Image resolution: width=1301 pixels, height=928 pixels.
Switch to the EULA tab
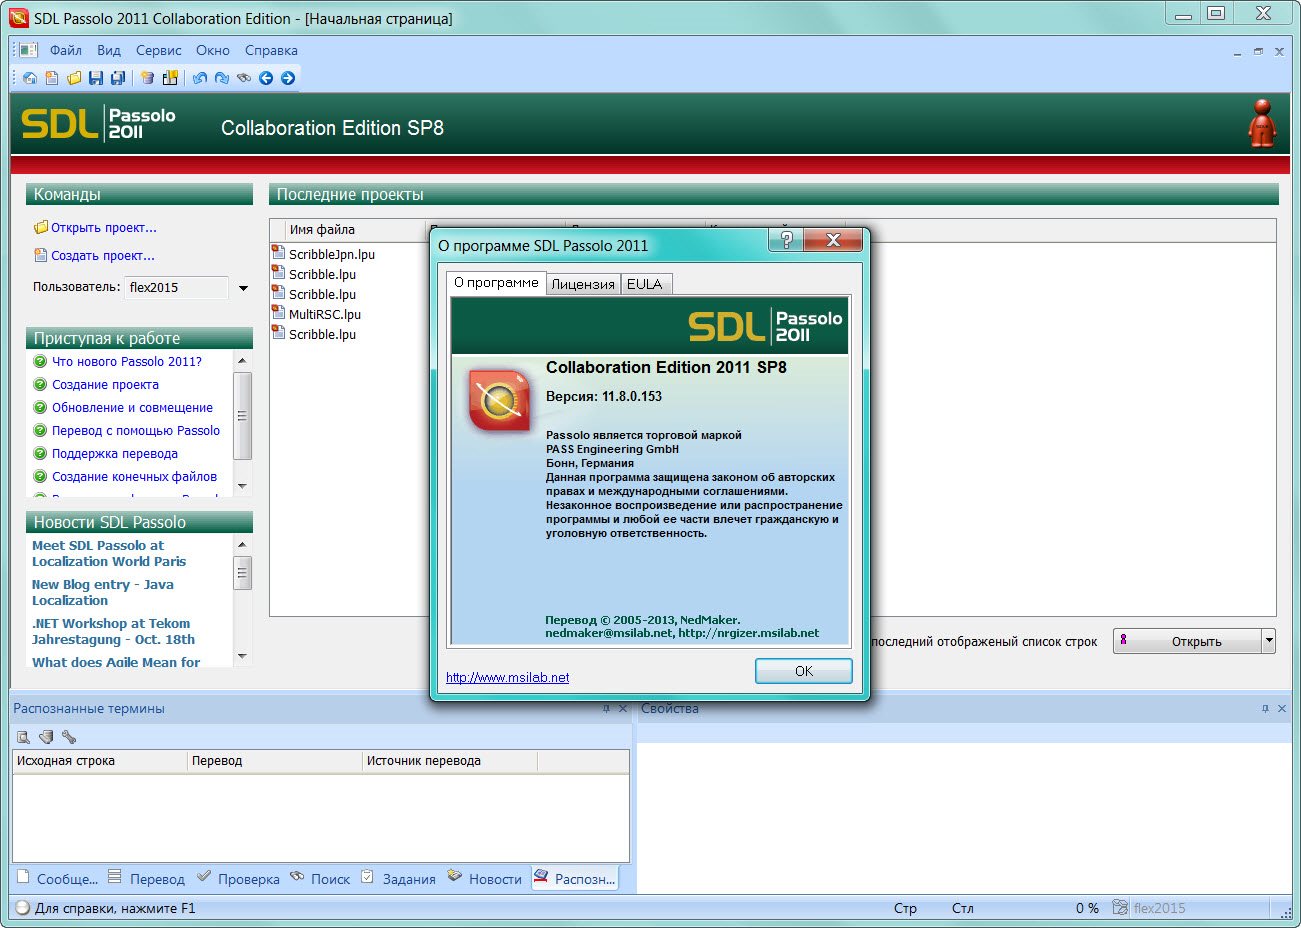tap(645, 284)
